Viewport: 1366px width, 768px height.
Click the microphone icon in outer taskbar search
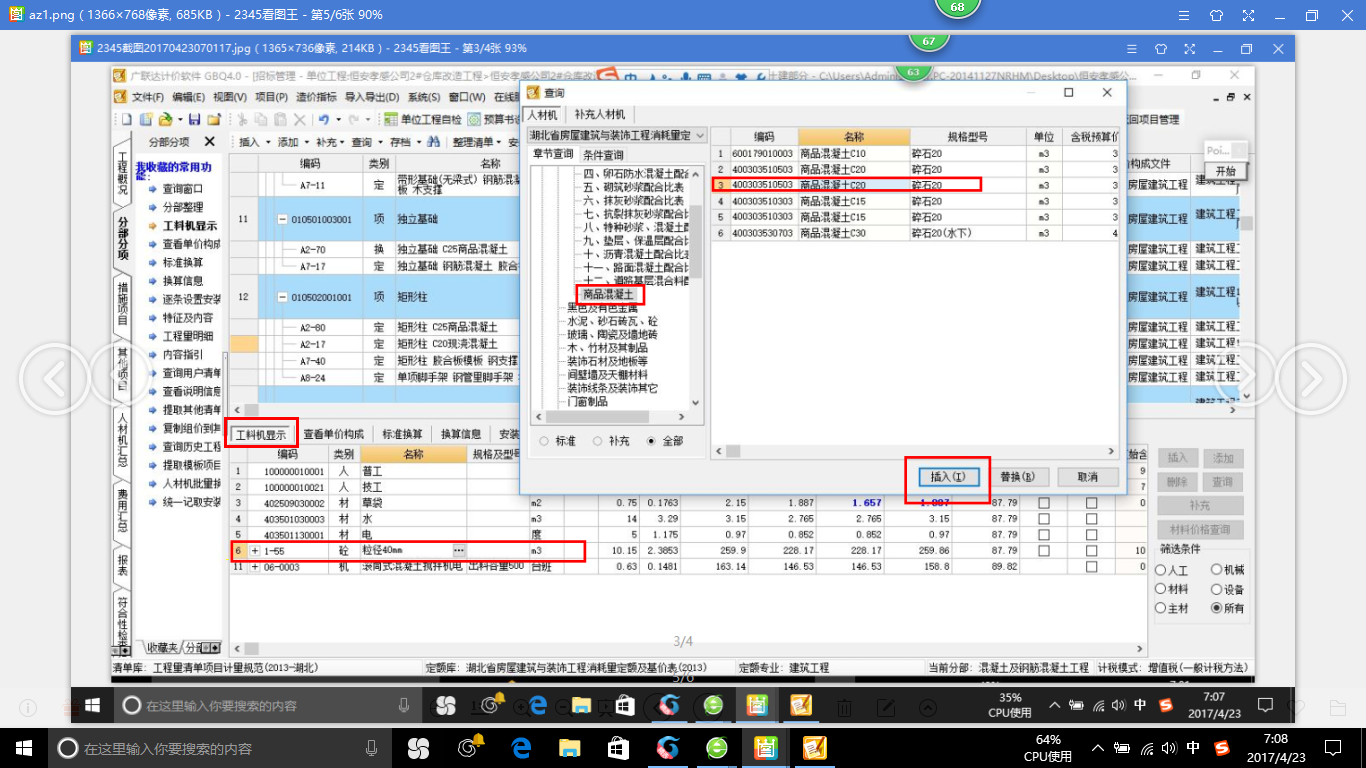pyautogui.click(x=371, y=747)
